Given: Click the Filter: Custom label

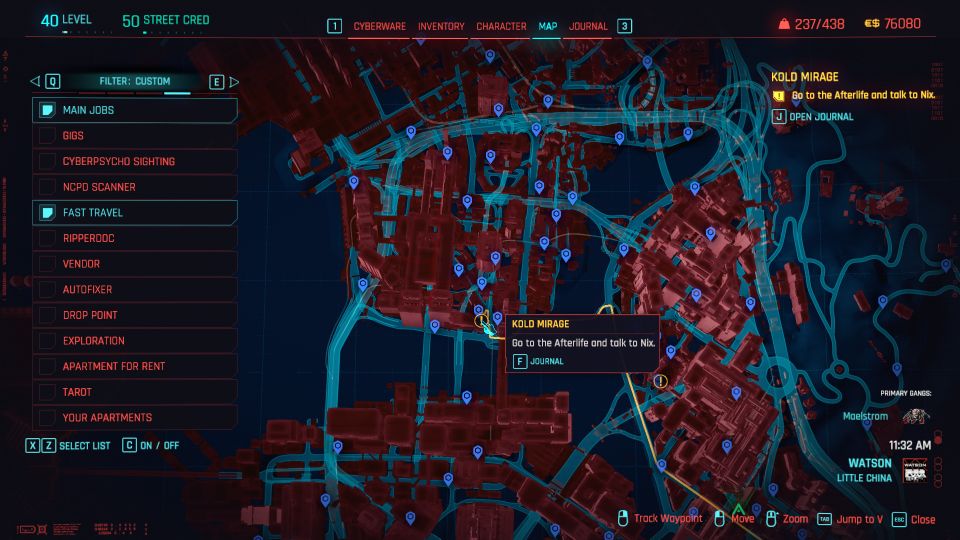Looking at the screenshot, I should [x=135, y=81].
